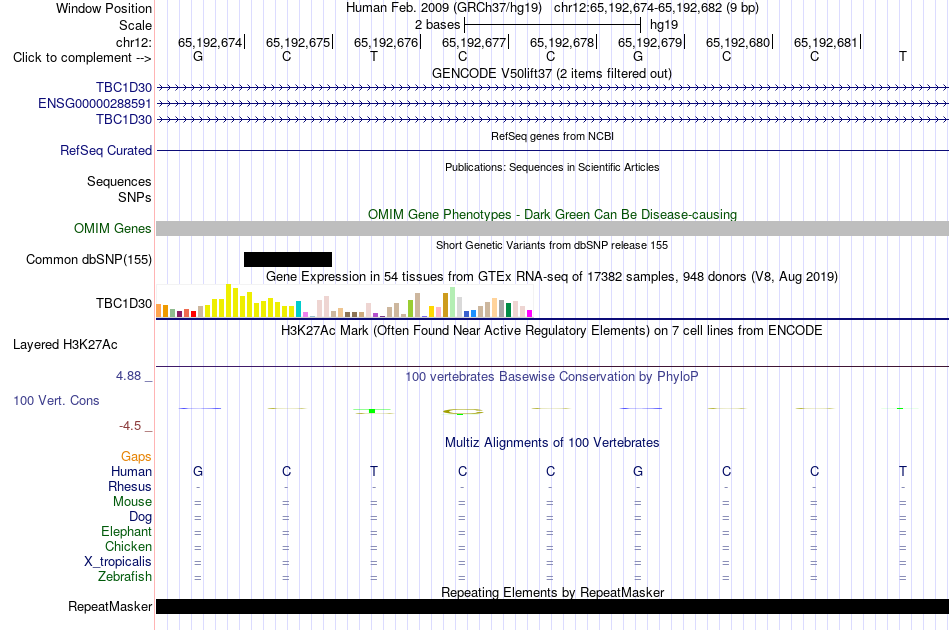950x630 pixels.
Task: Click the -4.5 PhyloP lower limit
Action: click(130, 426)
